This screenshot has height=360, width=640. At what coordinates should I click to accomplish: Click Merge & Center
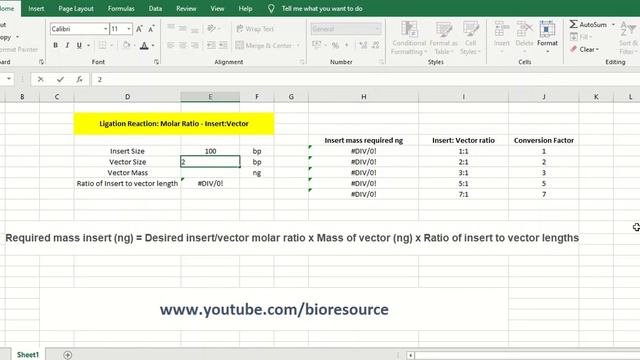click(264, 45)
